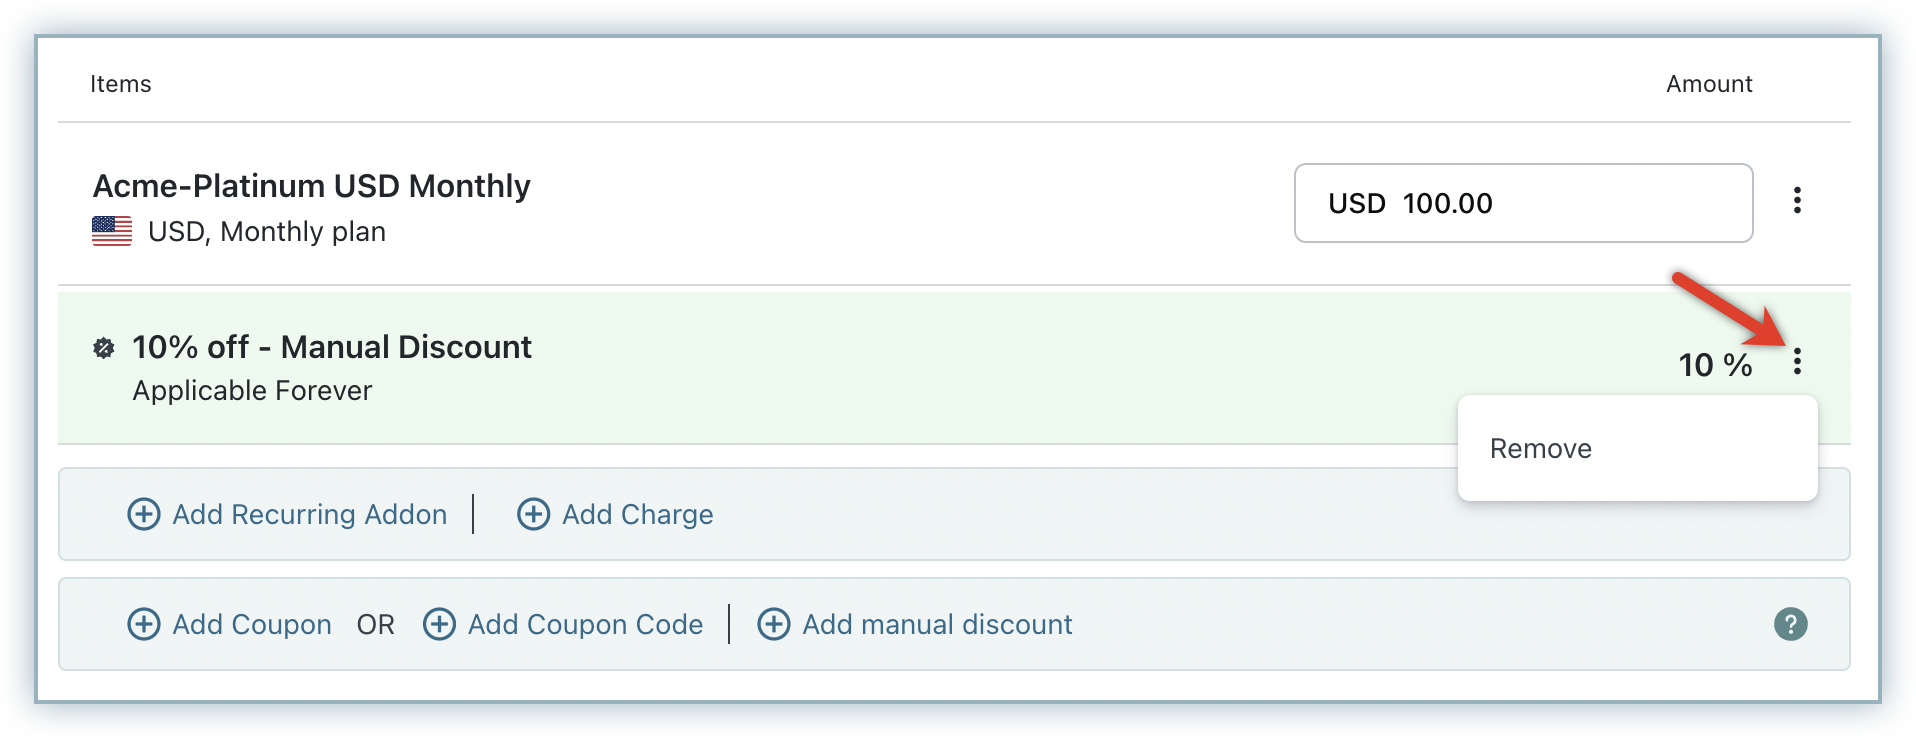Image resolution: width=1916 pixels, height=738 pixels.
Task: Click the Add Coupon Code link text
Action: pyautogui.click(x=586, y=624)
